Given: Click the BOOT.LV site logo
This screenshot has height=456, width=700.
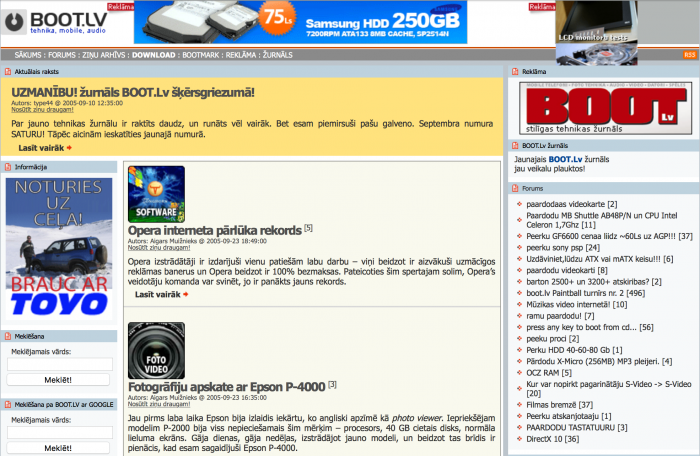Looking at the screenshot, I should tap(54, 22).
